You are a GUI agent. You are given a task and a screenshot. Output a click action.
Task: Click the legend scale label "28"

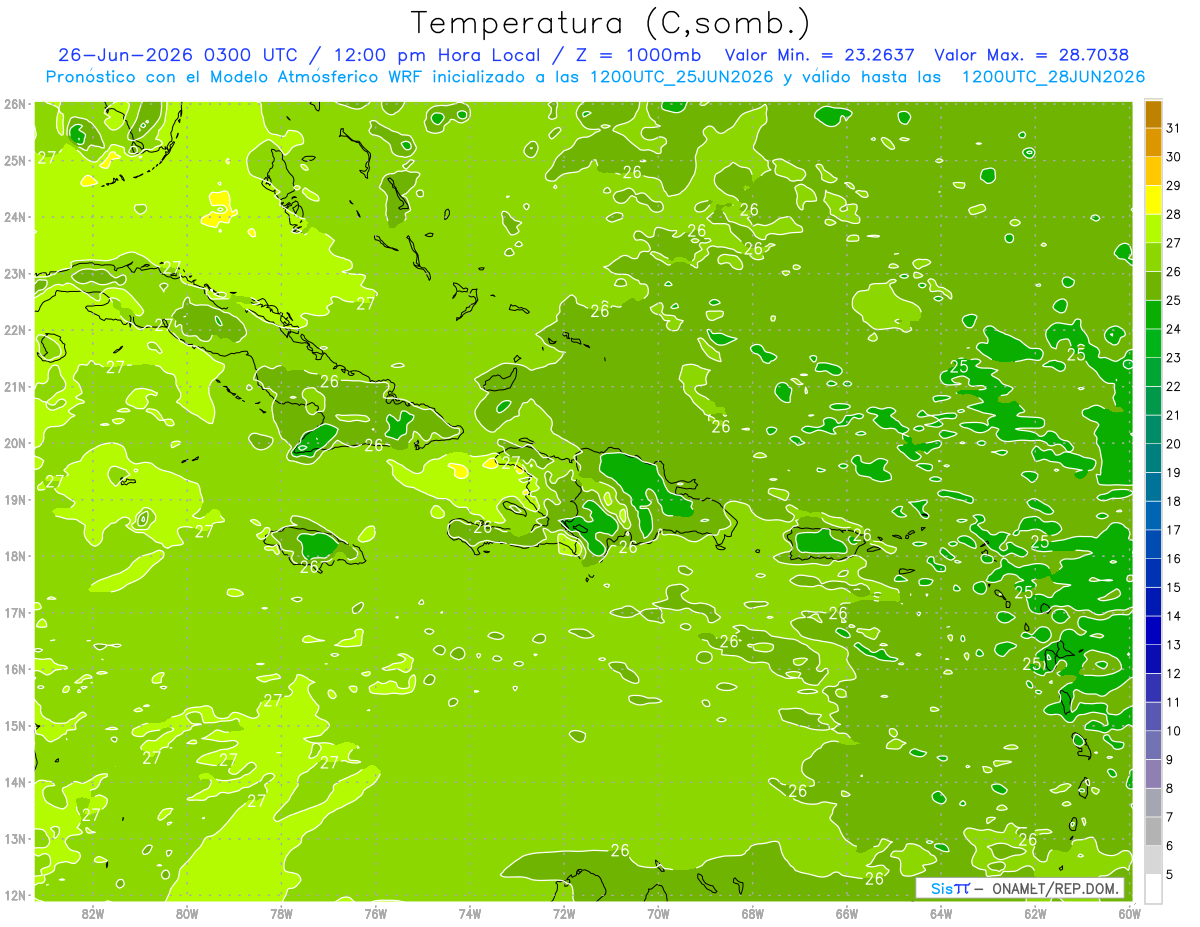(1173, 214)
